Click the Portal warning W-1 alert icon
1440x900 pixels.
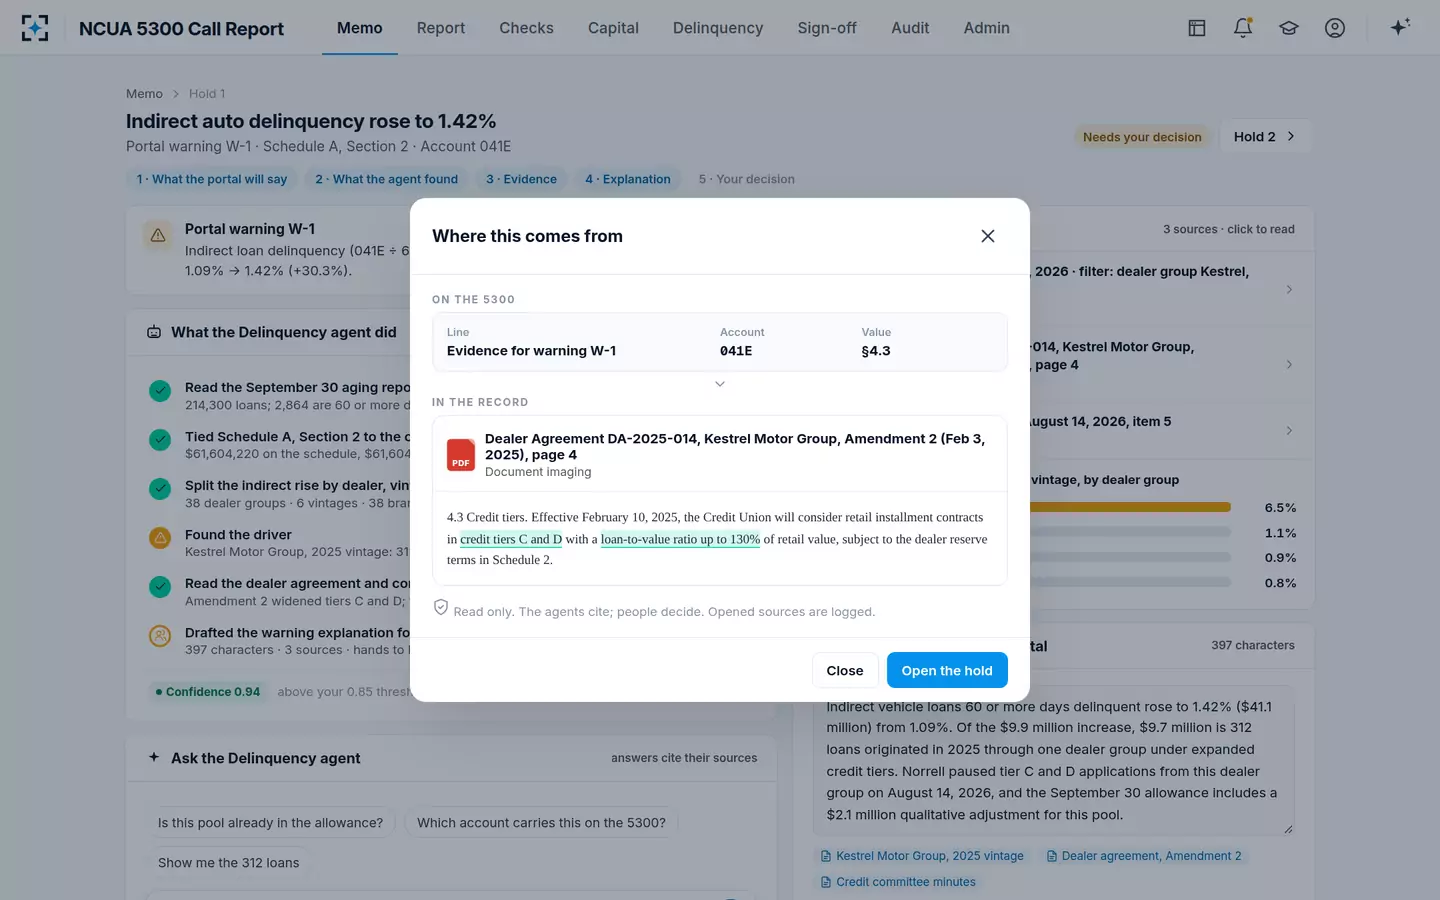[158, 236]
